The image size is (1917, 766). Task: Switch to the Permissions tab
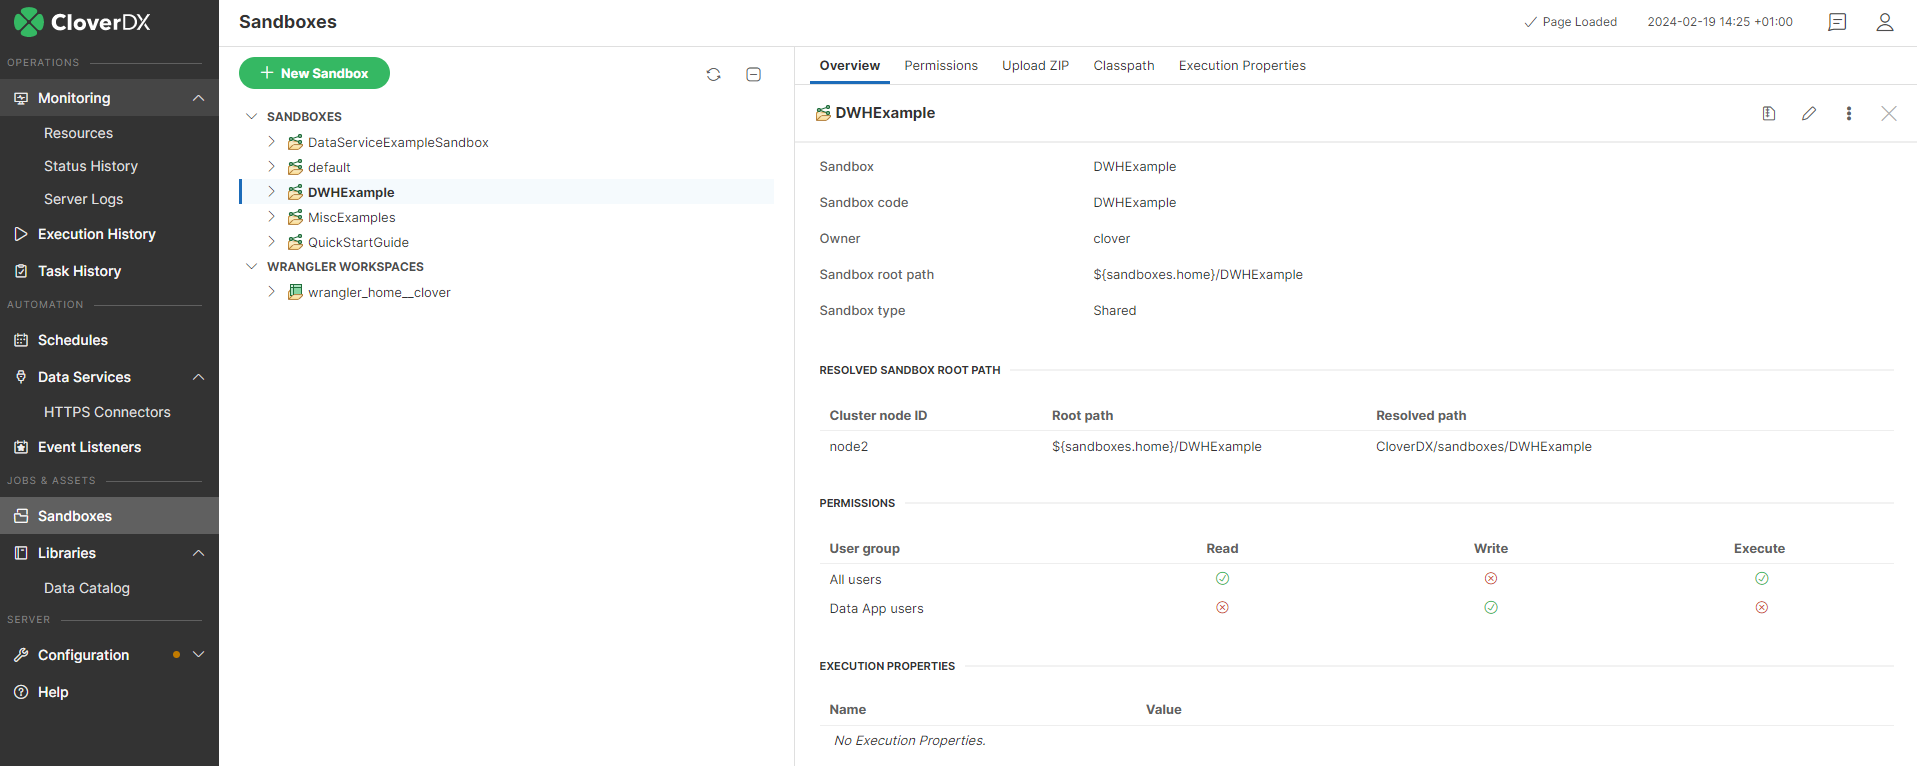pyautogui.click(x=940, y=66)
